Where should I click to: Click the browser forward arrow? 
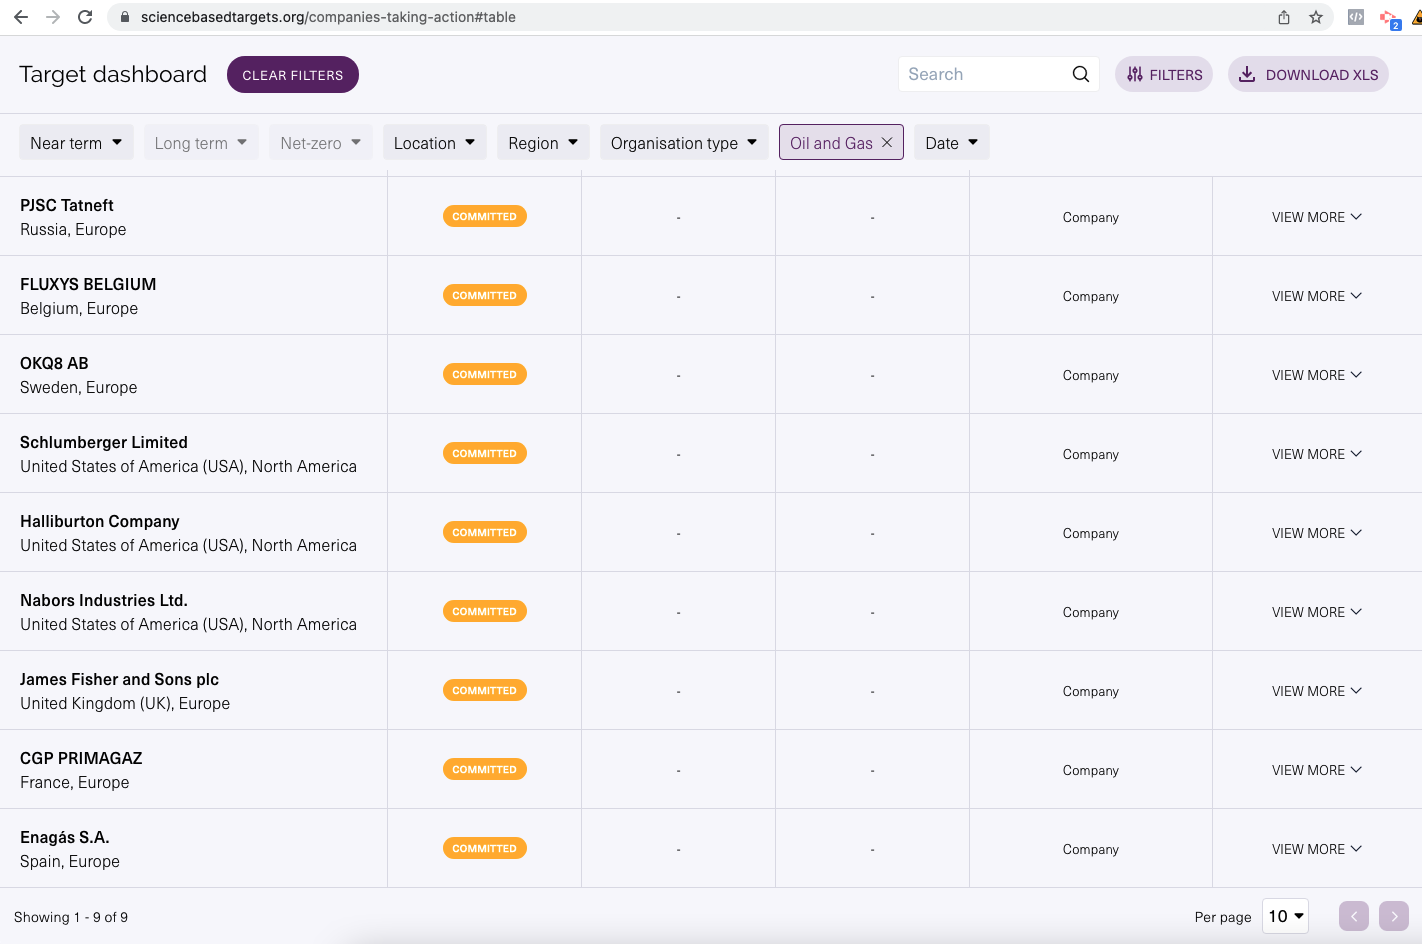pos(53,17)
